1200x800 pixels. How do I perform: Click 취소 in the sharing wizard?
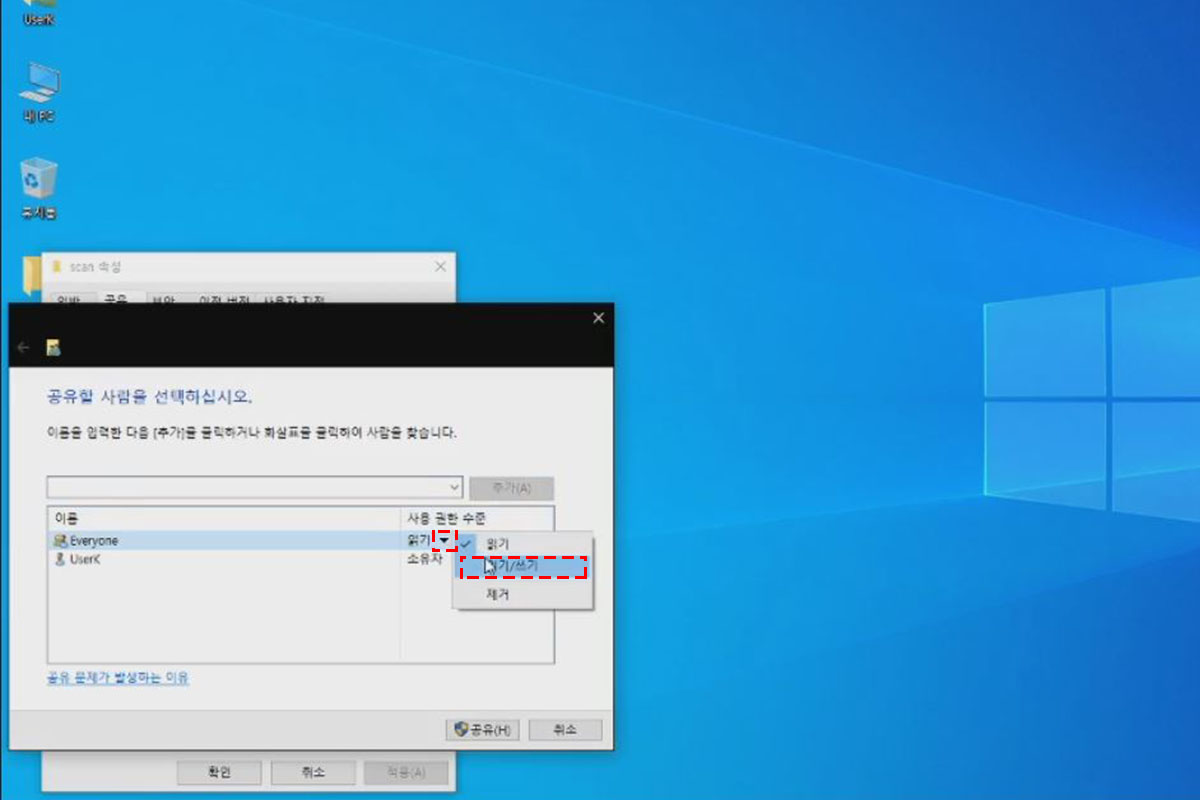click(x=565, y=730)
